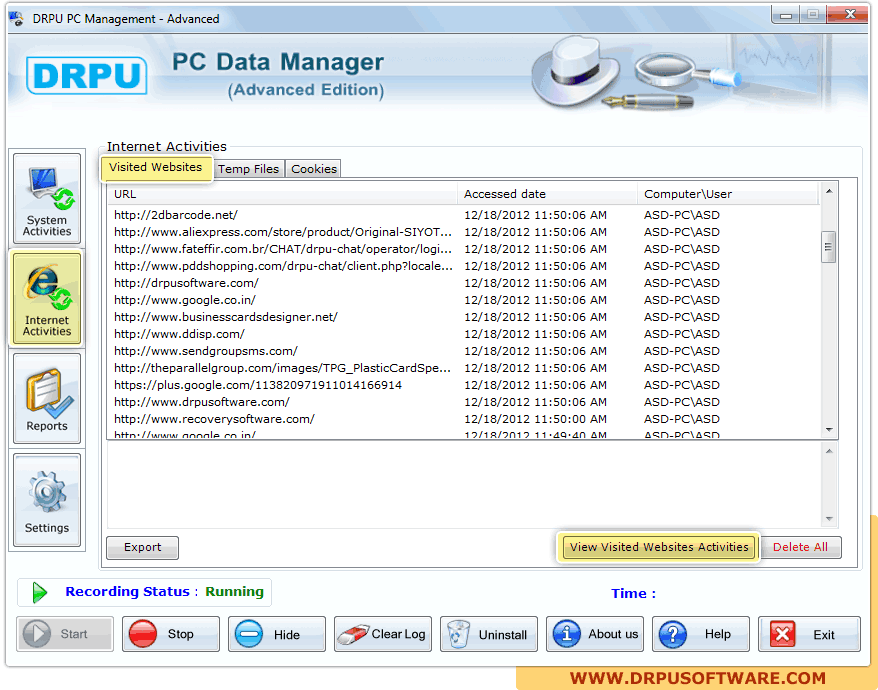Click the Uninstall recycle bin button
The width and height of the screenshot is (878, 690).
tap(489, 634)
